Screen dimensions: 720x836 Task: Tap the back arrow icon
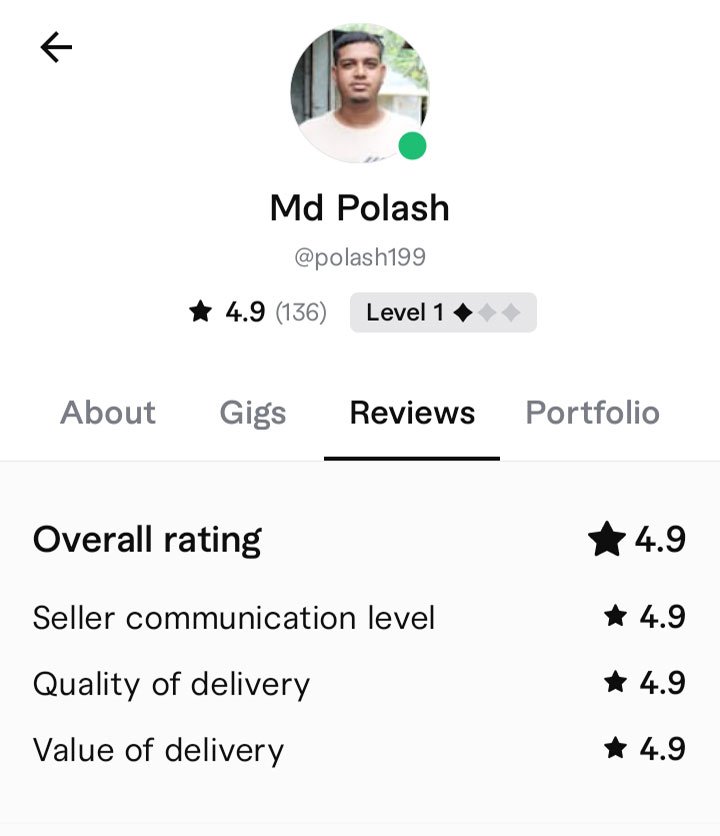tap(56, 47)
